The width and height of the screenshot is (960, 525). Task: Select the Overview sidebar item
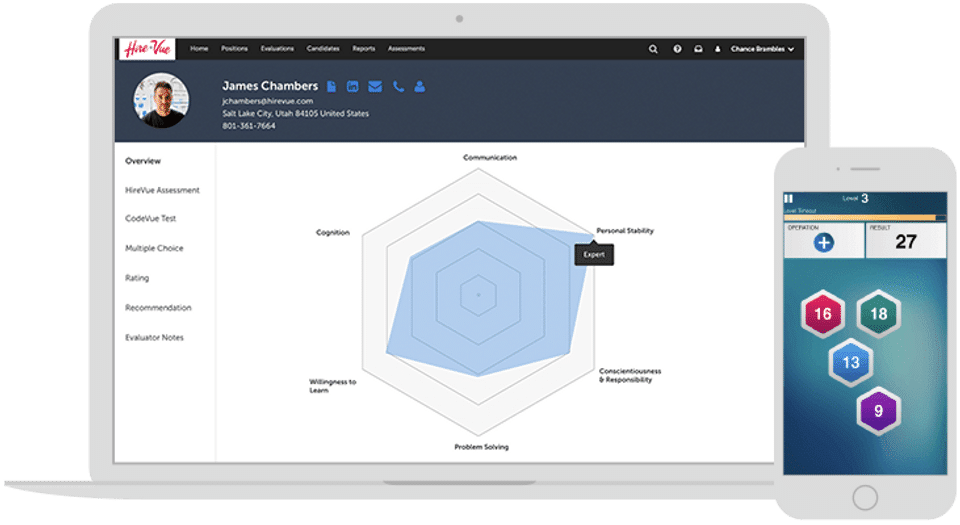pyautogui.click(x=143, y=161)
